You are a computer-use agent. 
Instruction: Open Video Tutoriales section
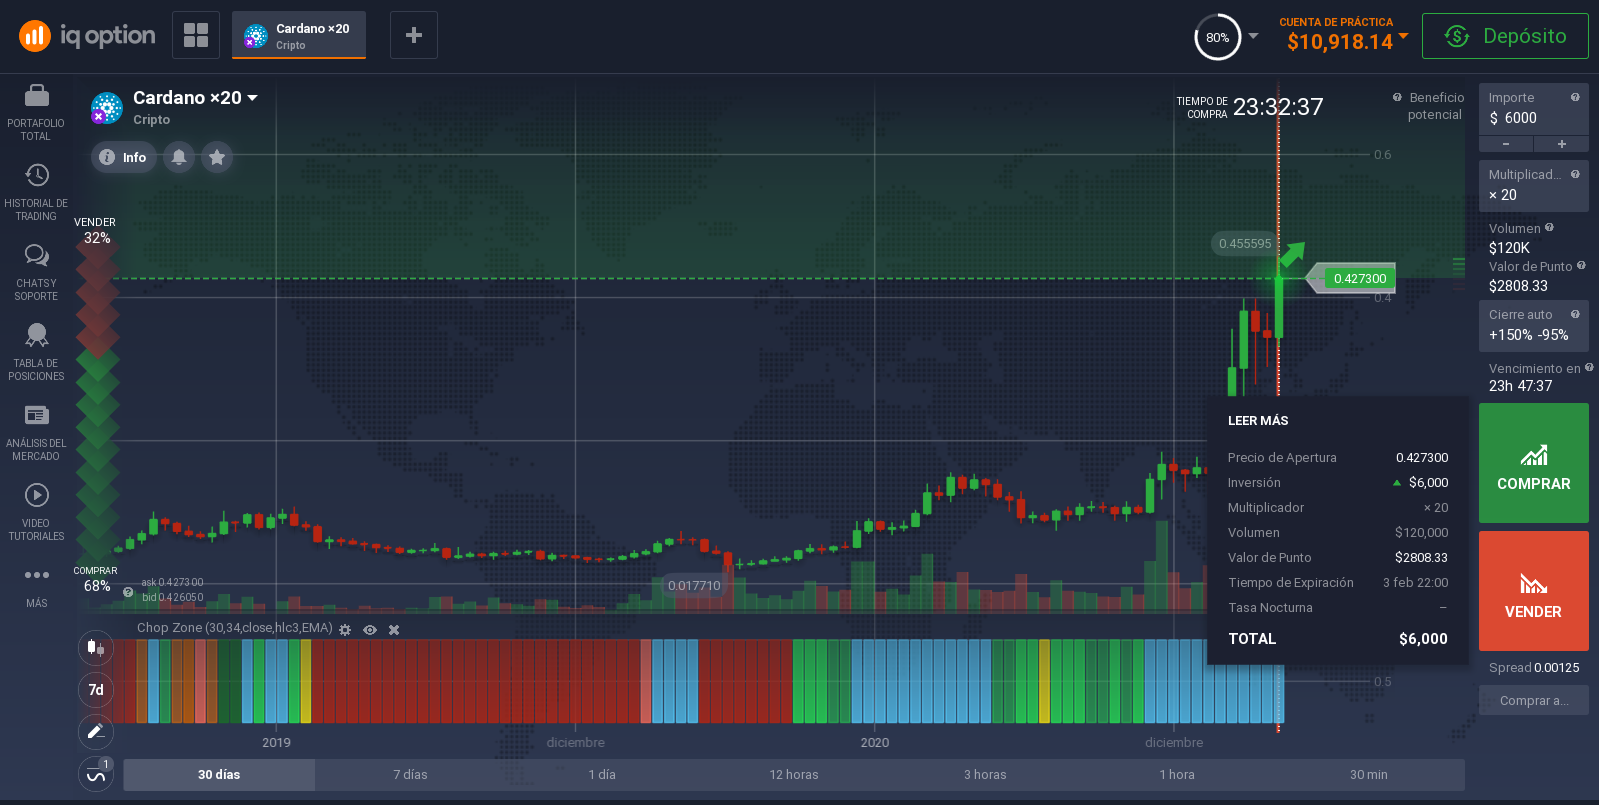coord(36,512)
